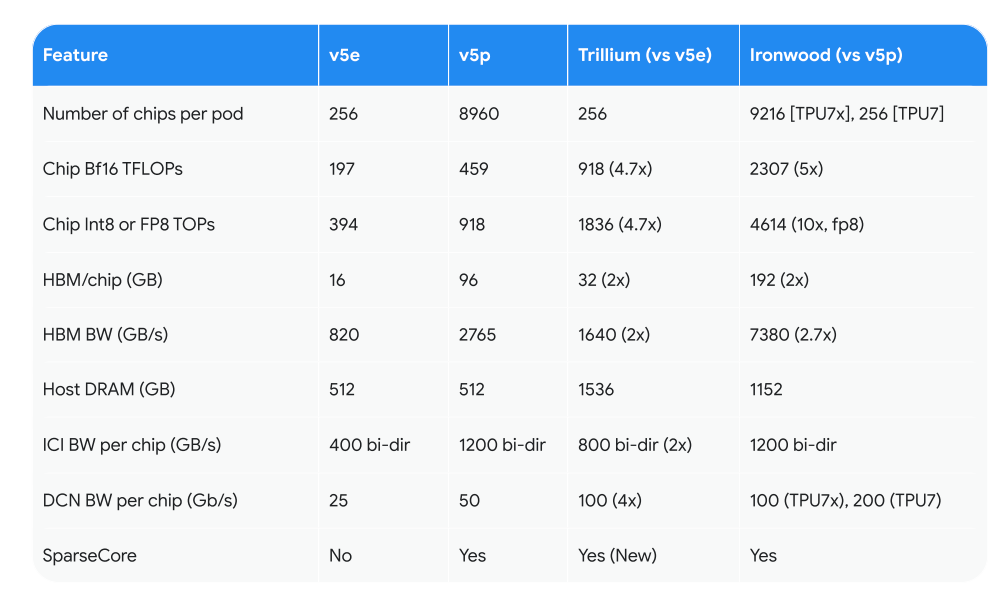Click the v5p column header
This screenshot has width=1004, height=595.
point(469,55)
